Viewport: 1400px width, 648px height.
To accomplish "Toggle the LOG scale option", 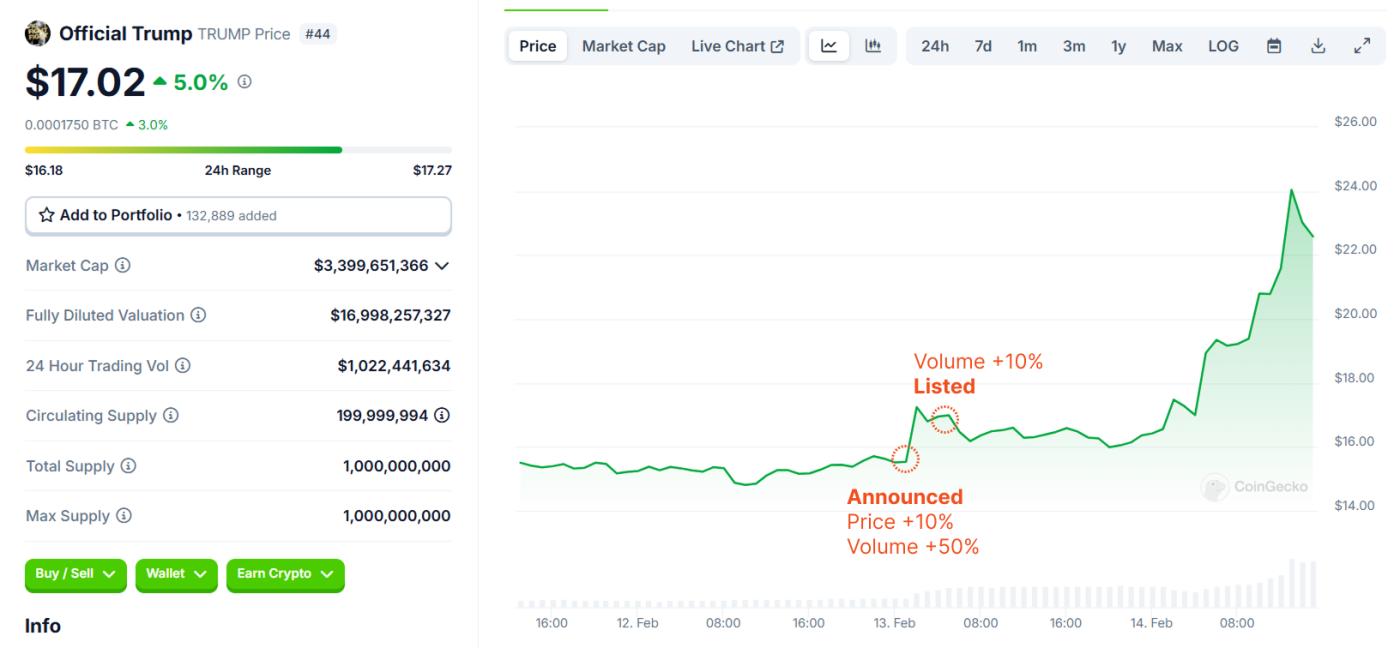I will (1223, 46).
